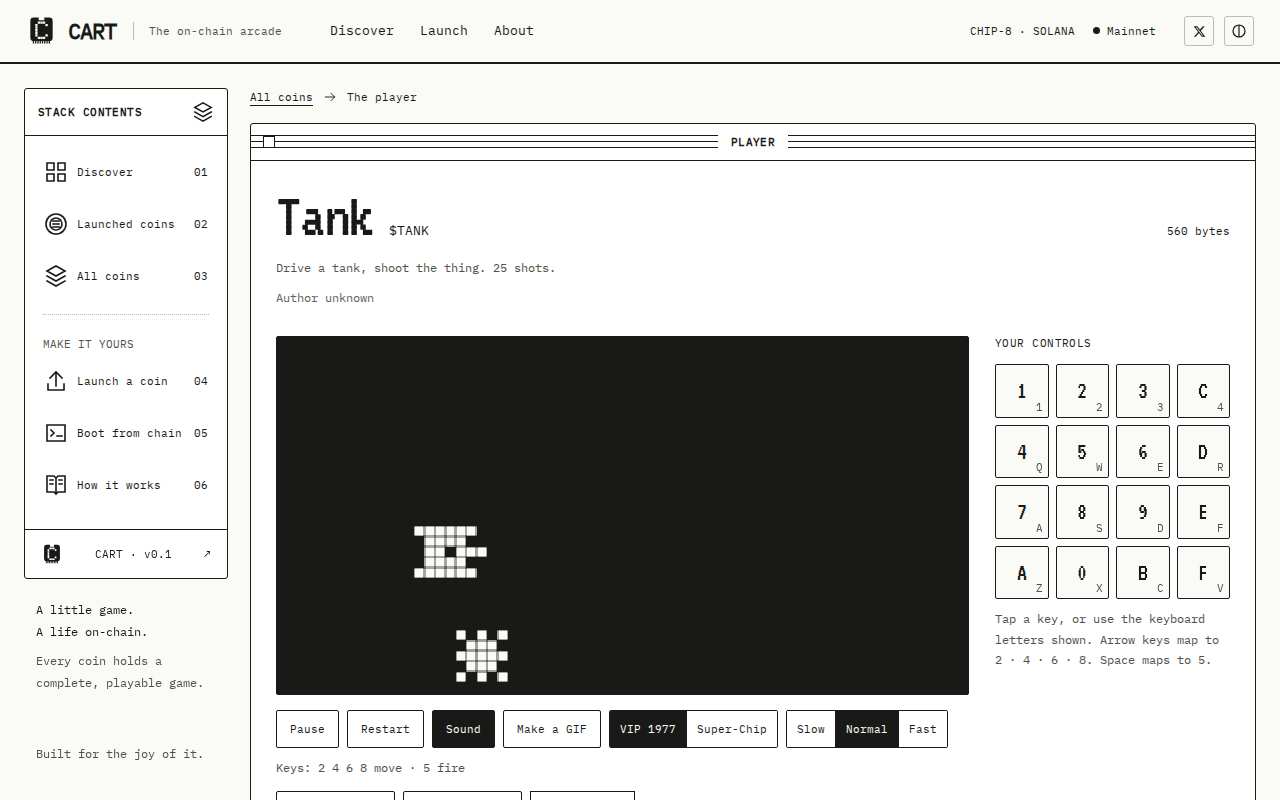Image resolution: width=1280 pixels, height=800 pixels.
Task: Click the Tank game screen canvas
Action: [622, 515]
